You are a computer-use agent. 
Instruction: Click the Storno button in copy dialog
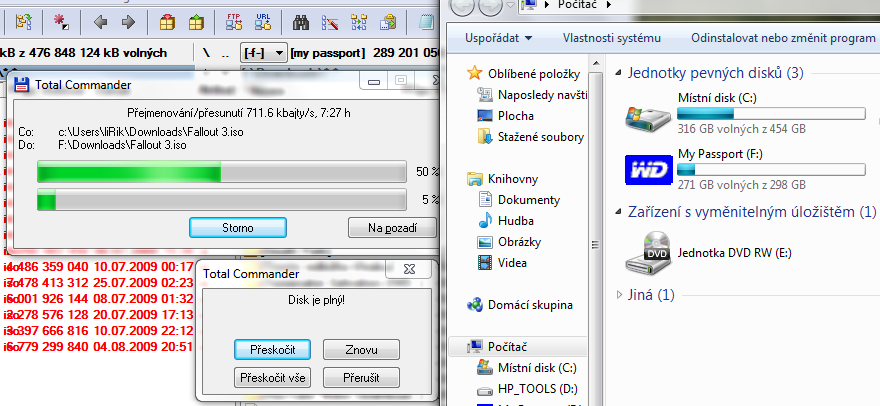[238, 228]
